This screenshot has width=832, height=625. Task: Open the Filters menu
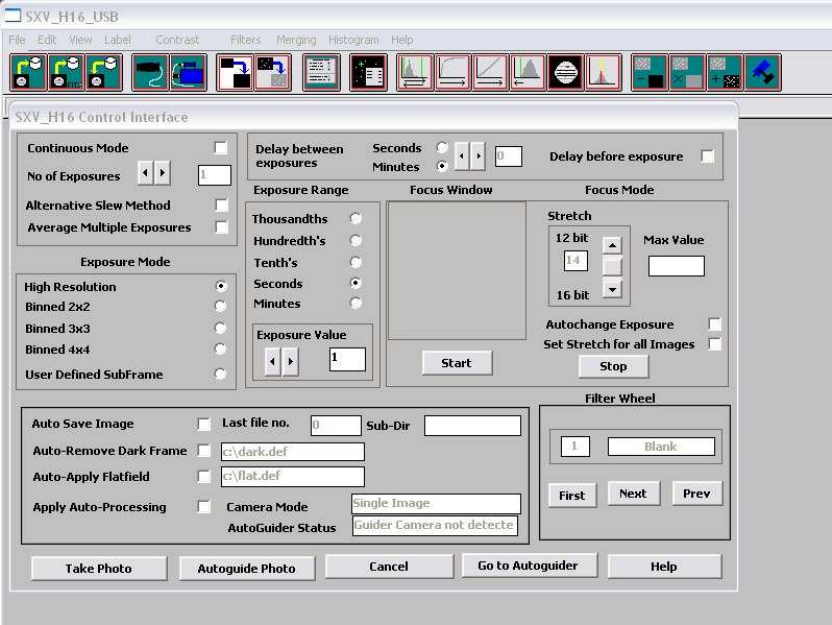[x=246, y=40]
